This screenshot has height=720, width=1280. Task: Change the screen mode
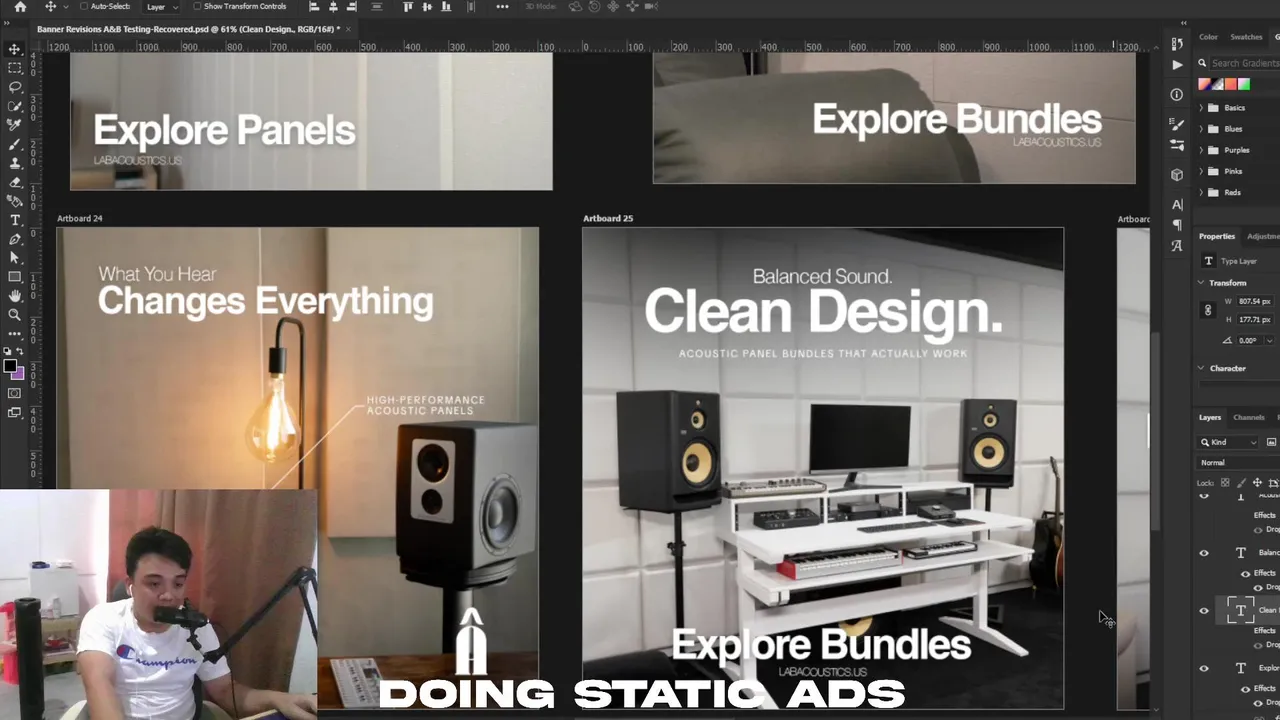(x=15, y=412)
